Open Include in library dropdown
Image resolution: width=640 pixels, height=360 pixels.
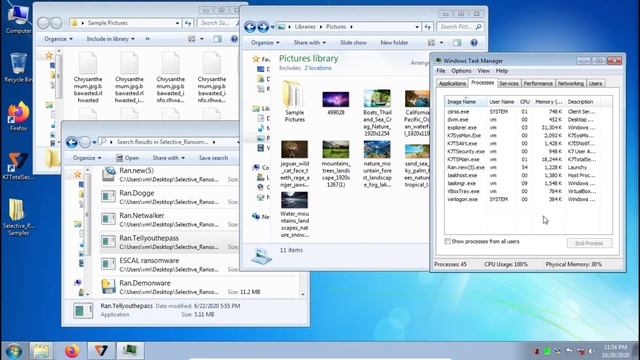(x=110, y=39)
